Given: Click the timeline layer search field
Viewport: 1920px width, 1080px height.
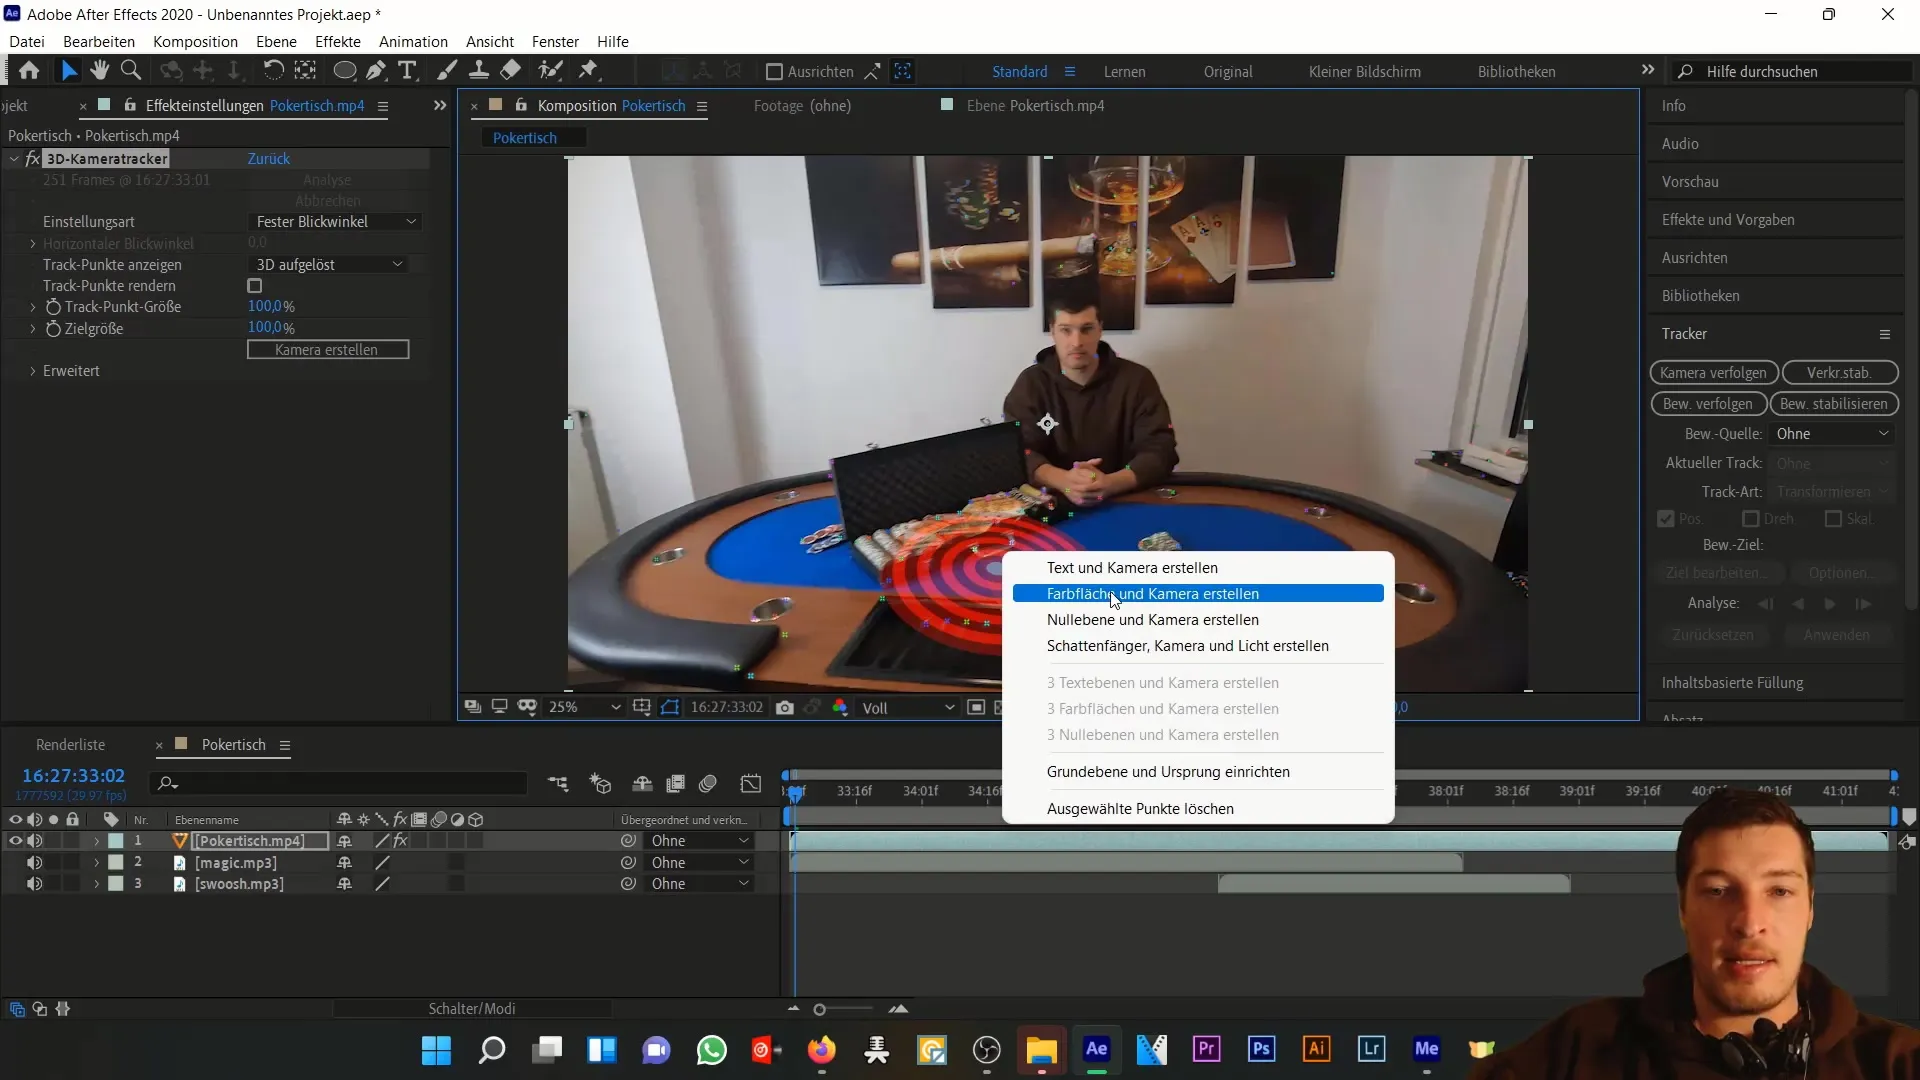Looking at the screenshot, I should click(x=338, y=784).
